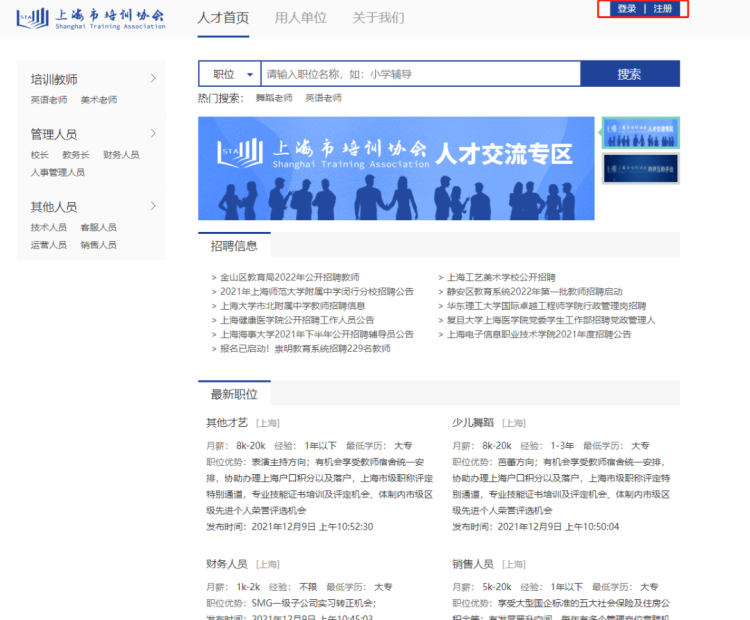Expand the 其他人员 category arrow

153,206
